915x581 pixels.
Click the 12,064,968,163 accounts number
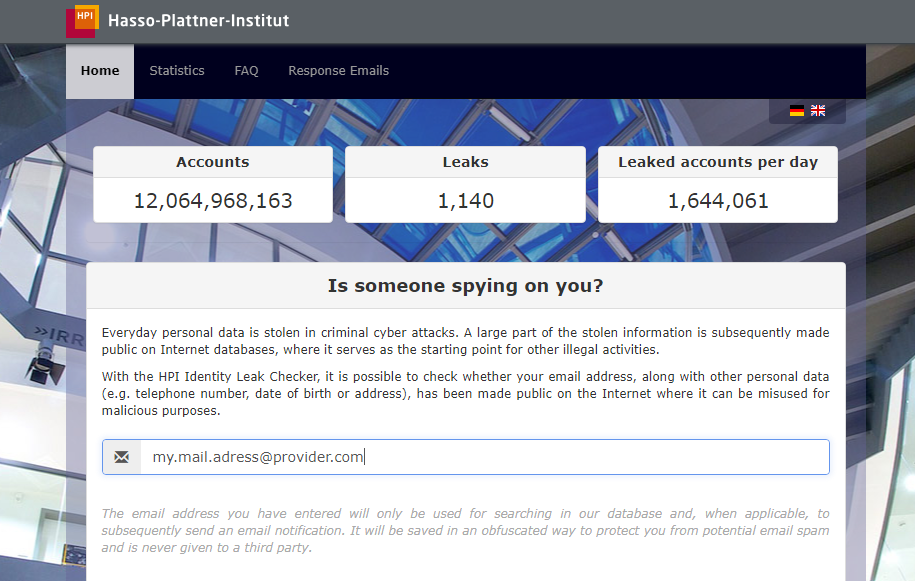[213, 201]
